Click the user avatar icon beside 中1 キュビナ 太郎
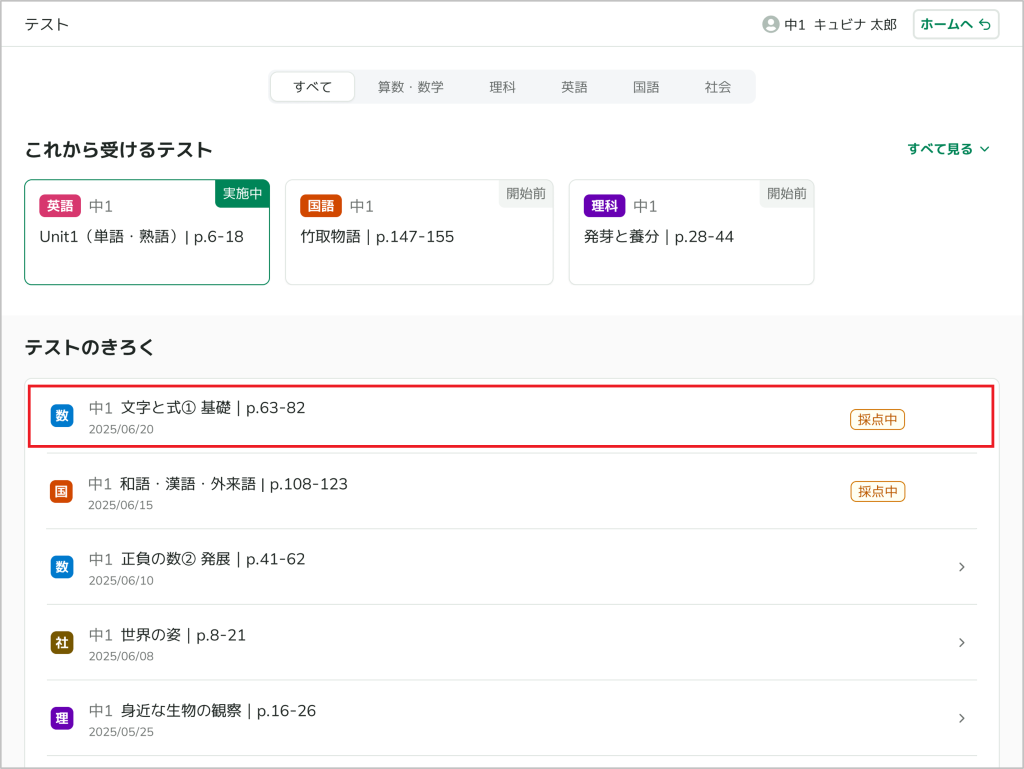 771,25
